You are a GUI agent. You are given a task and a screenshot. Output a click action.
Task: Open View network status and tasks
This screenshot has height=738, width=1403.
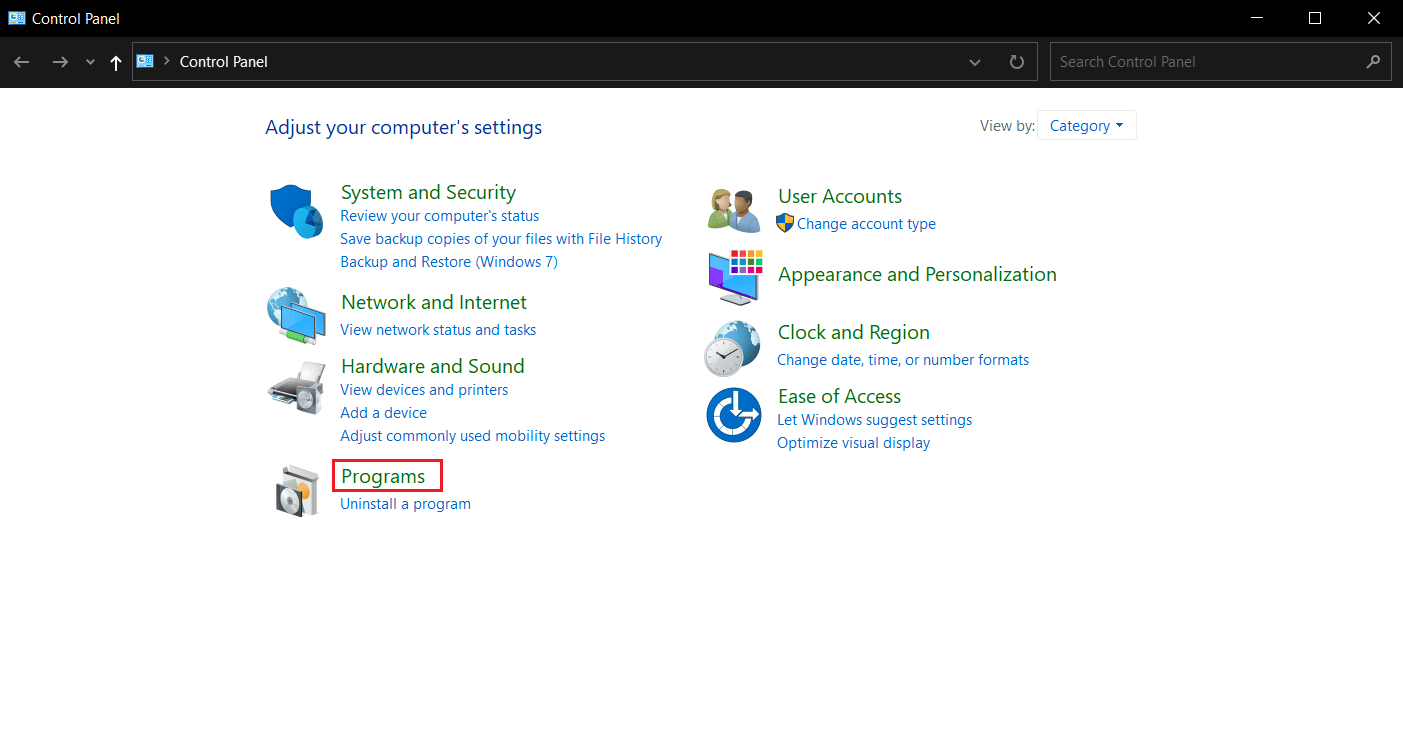[438, 330]
